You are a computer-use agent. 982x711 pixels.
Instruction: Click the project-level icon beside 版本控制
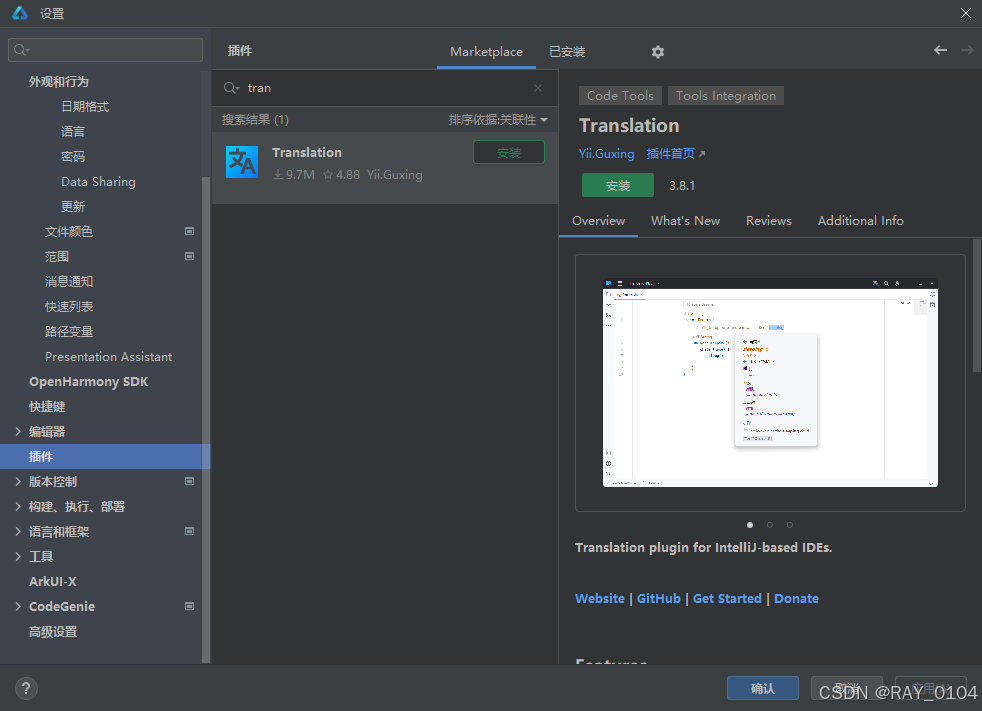189,481
